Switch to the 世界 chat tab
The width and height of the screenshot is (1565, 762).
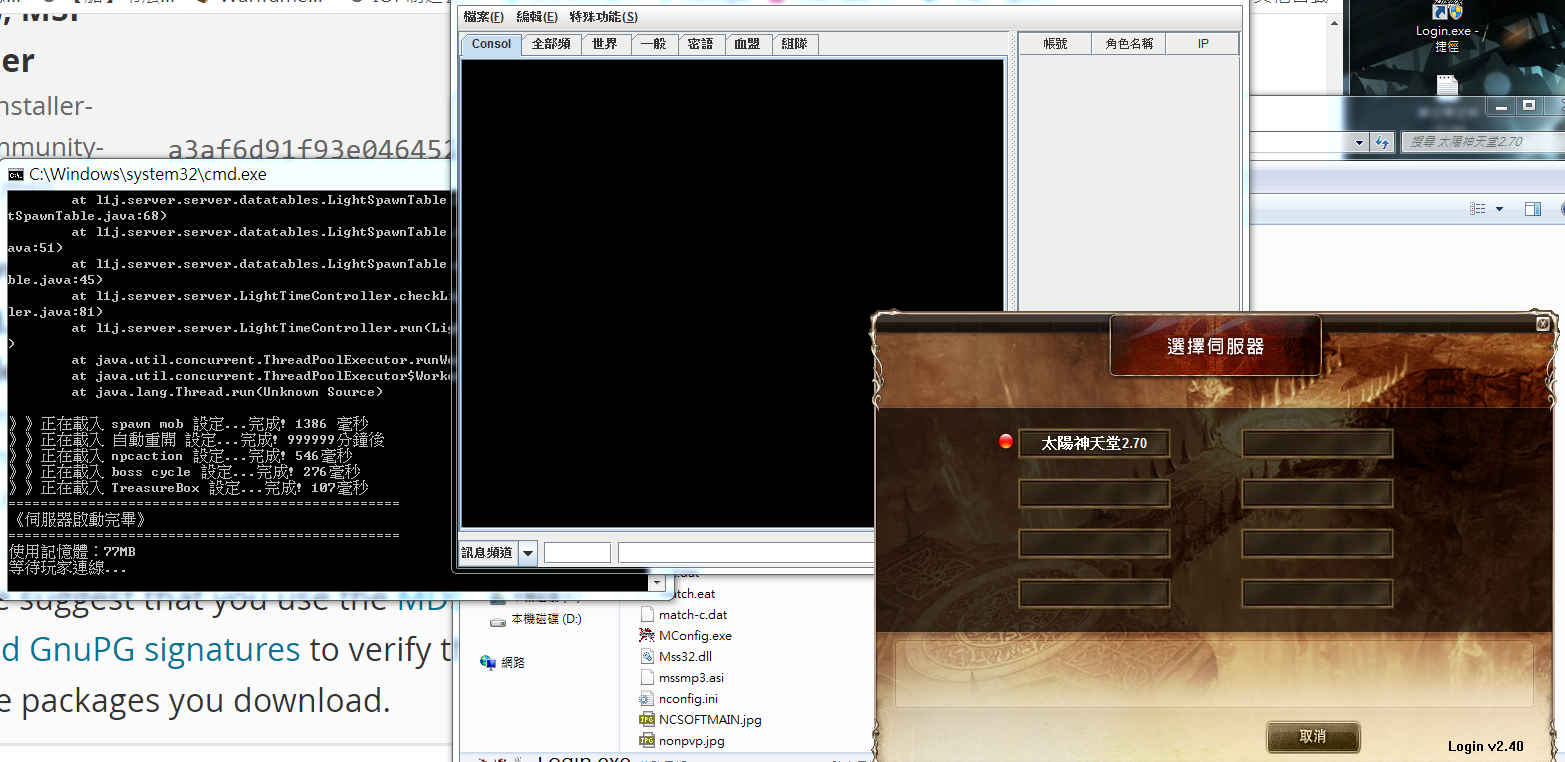[605, 44]
